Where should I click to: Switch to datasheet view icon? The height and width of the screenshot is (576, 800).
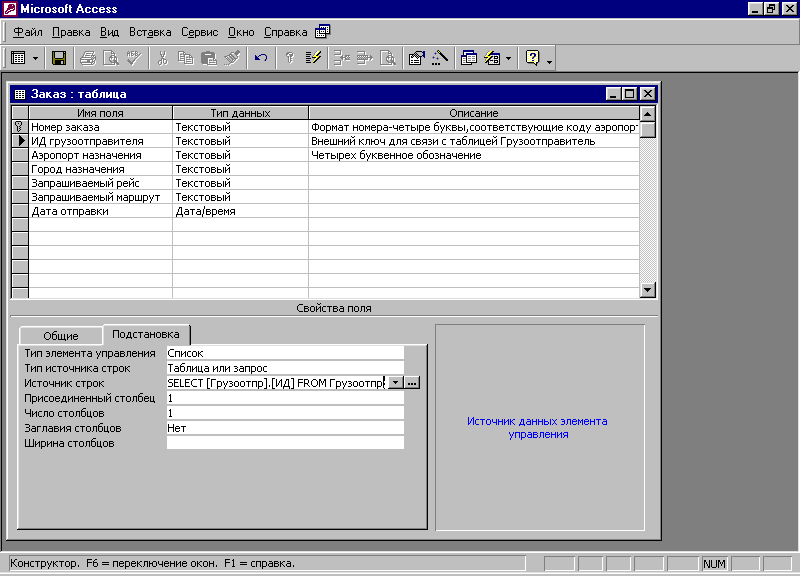pyautogui.click(x=18, y=58)
